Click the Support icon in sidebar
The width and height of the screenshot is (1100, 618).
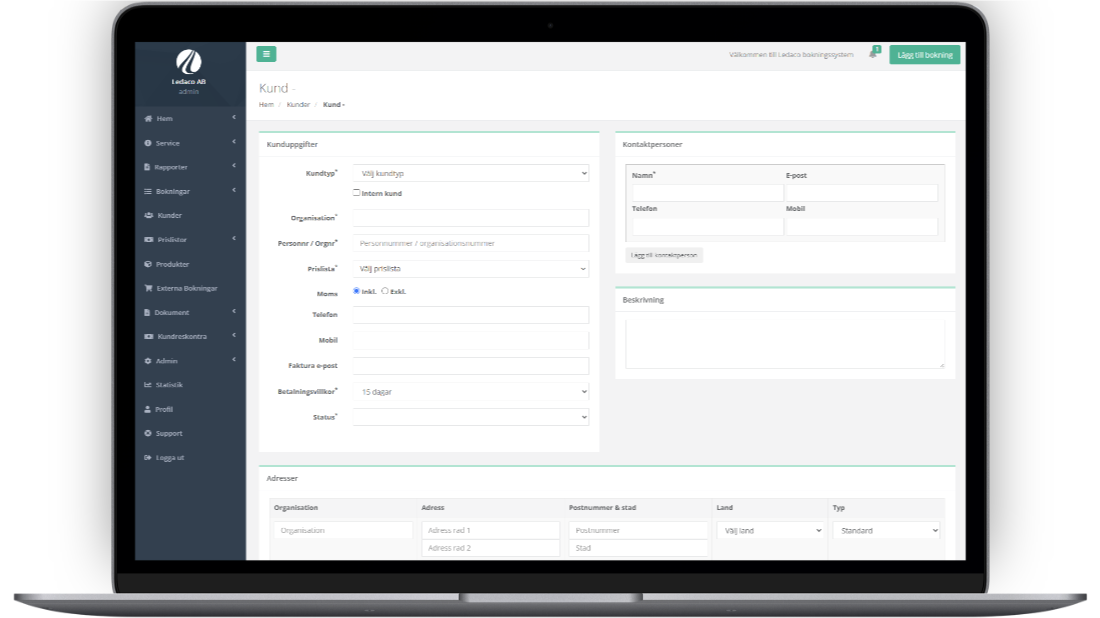click(x=148, y=433)
